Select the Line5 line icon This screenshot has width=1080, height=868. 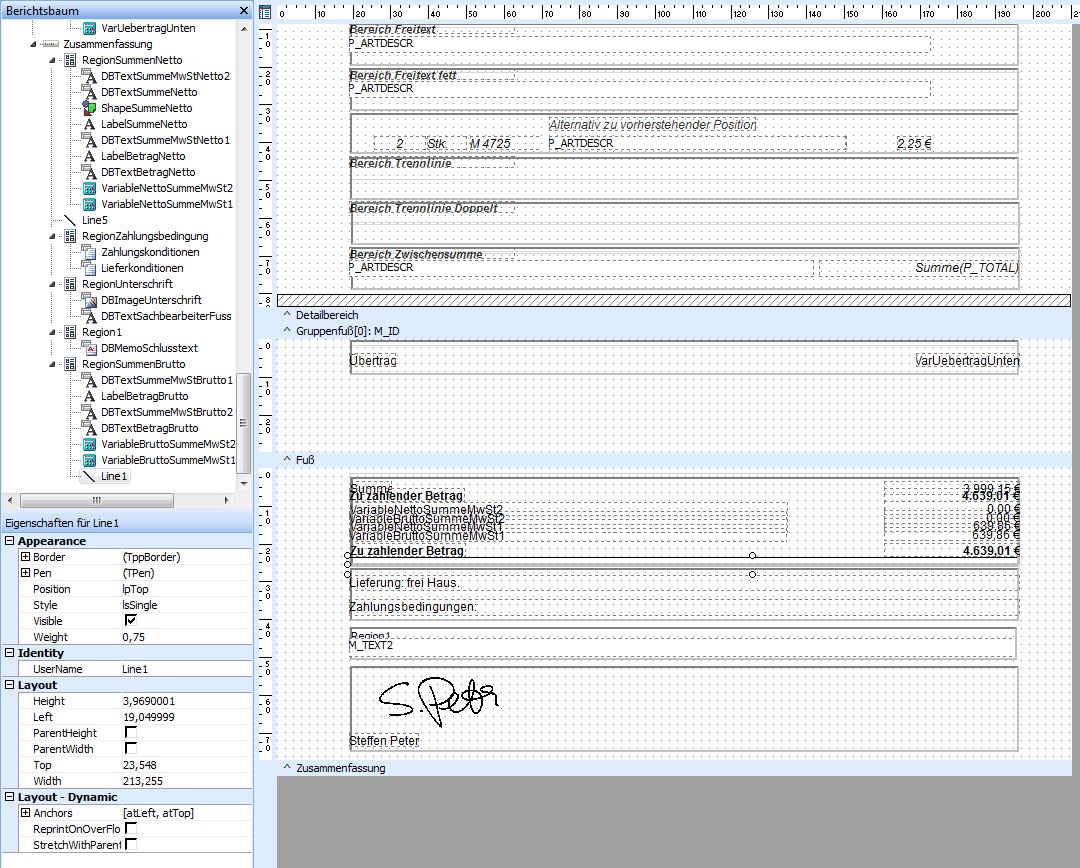click(x=70, y=220)
